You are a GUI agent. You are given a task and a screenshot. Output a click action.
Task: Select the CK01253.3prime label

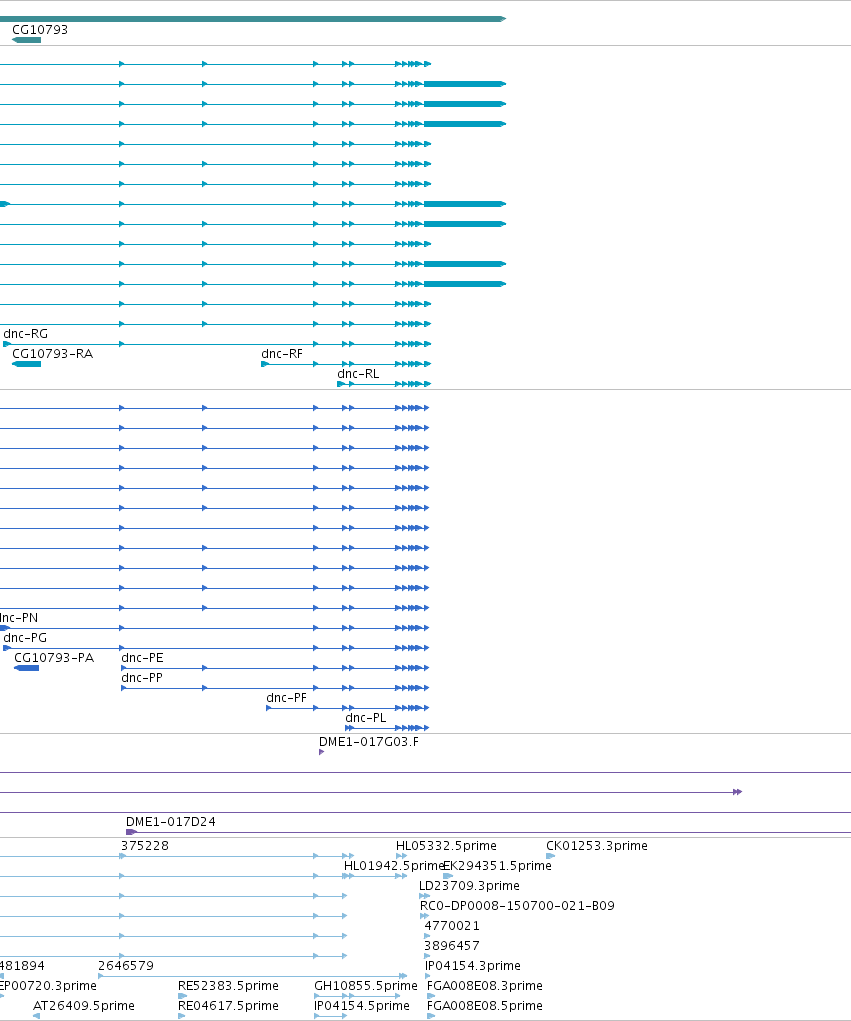tap(596, 846)
